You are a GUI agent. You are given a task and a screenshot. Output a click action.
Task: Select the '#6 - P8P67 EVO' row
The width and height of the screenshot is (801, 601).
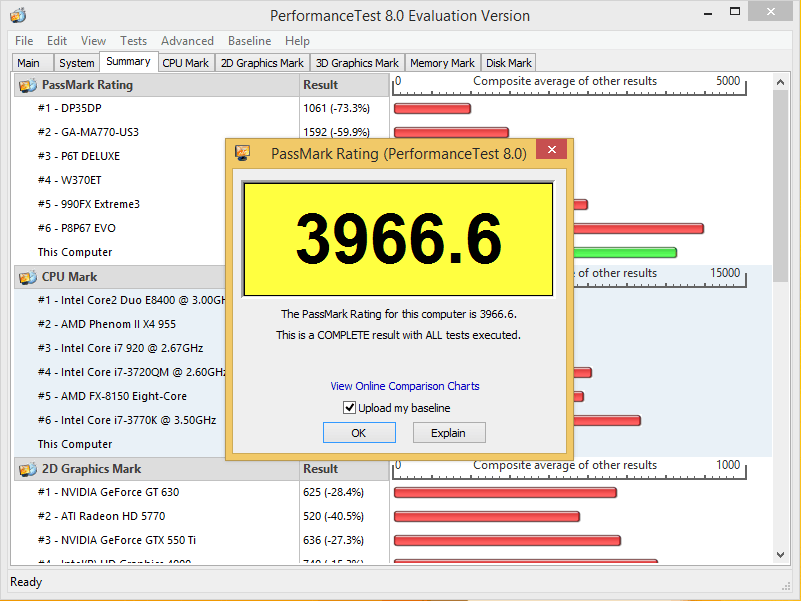click(77, 228)
